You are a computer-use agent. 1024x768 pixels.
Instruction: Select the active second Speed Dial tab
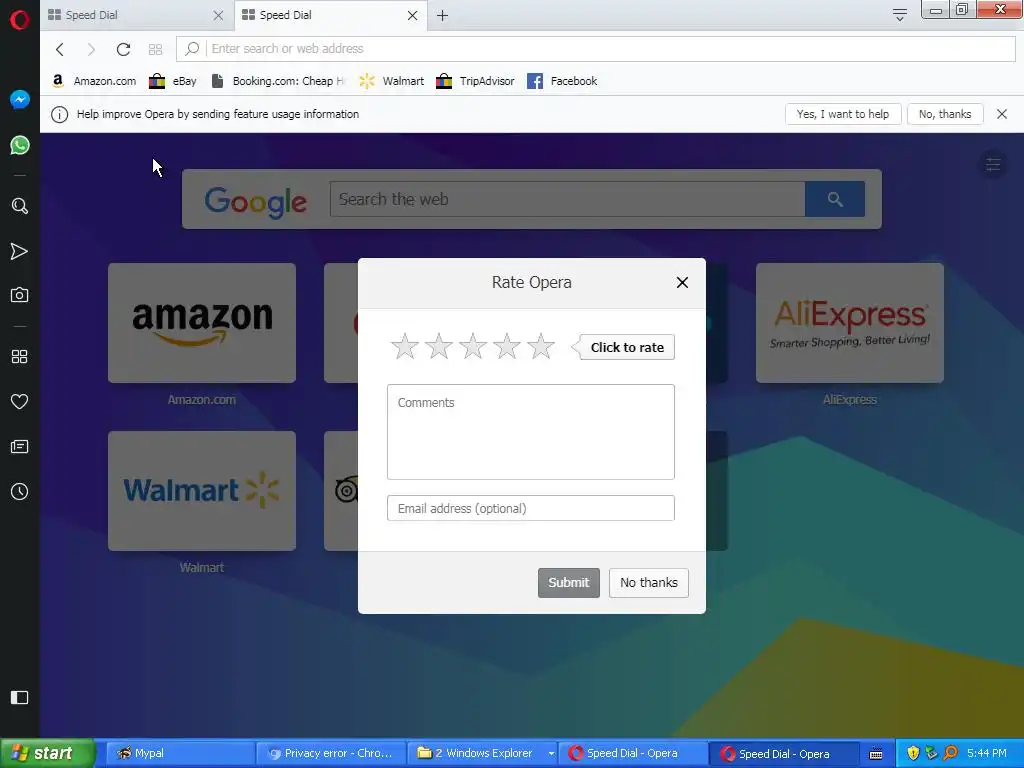point(330,15)
